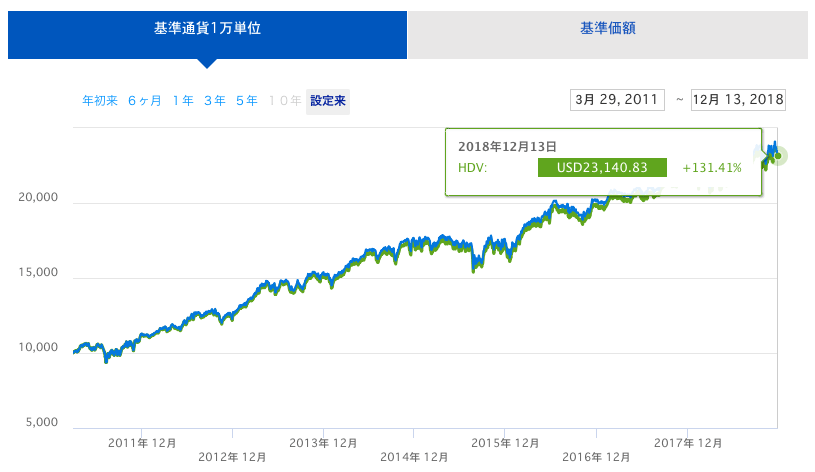The height and width of the screenshot is (472, 815).
Task: Click the +131.41% return figure
Action: click(x=712, y=168)
